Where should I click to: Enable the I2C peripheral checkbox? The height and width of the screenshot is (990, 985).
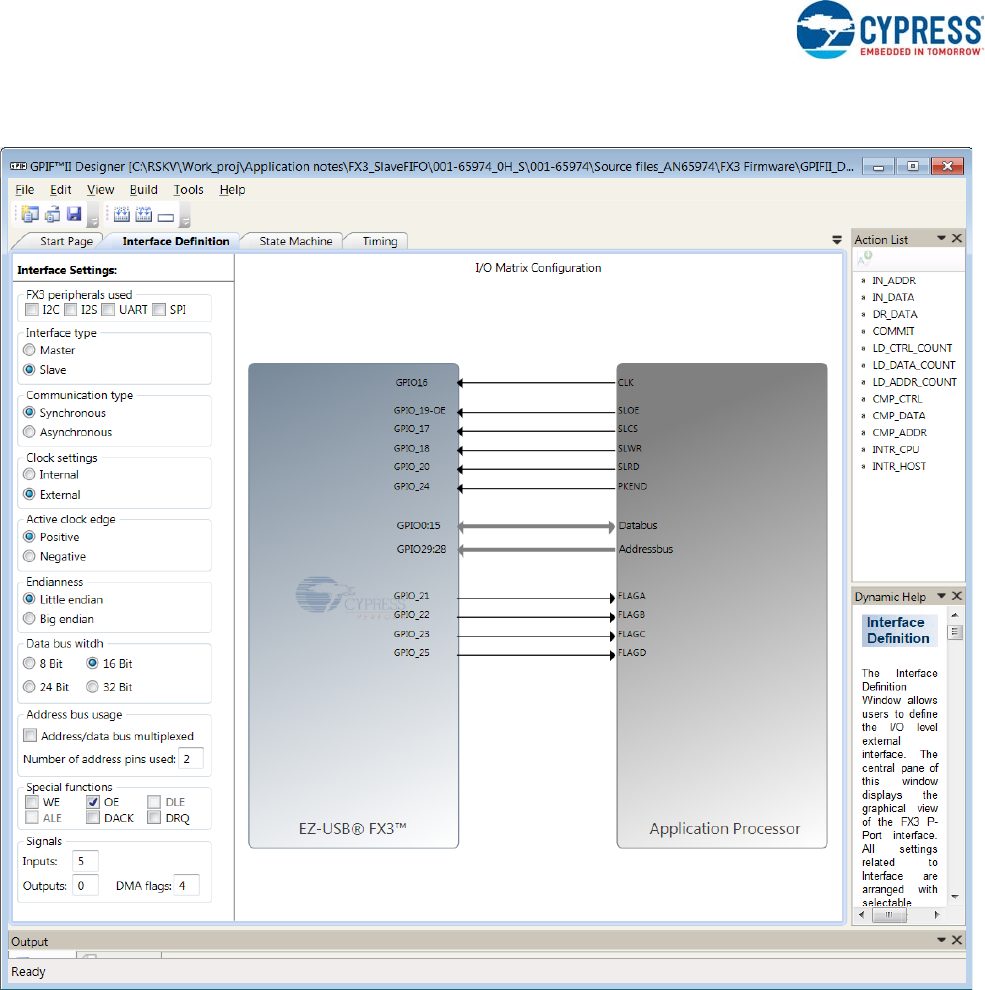pyautogui.click(x=32, y=309)
